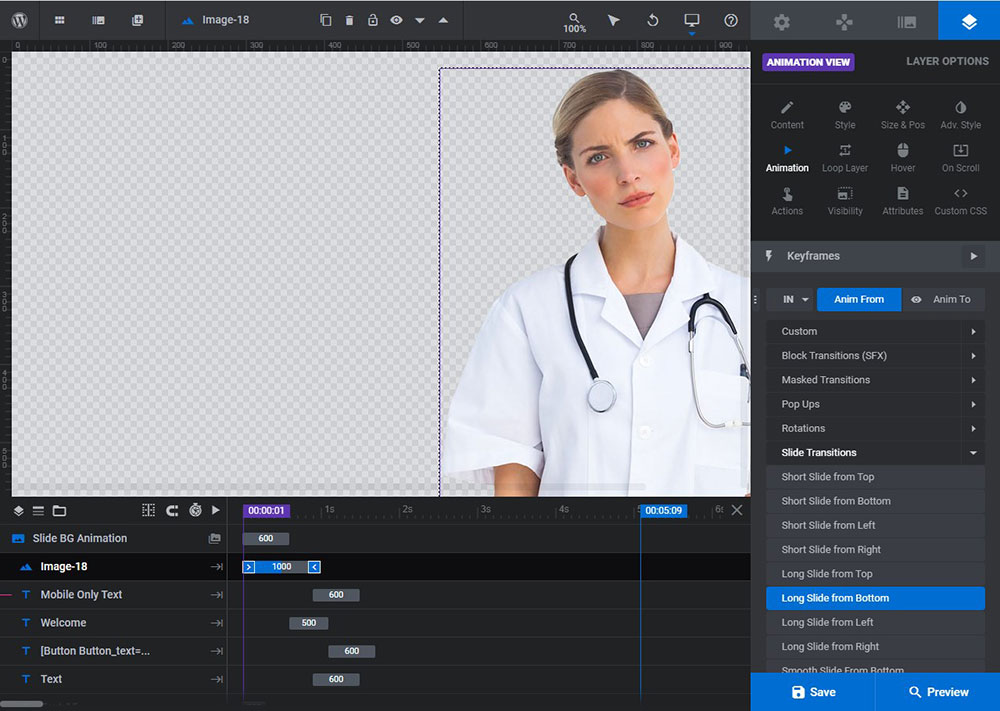Open the Adv. Style options

tap(960, 115)
